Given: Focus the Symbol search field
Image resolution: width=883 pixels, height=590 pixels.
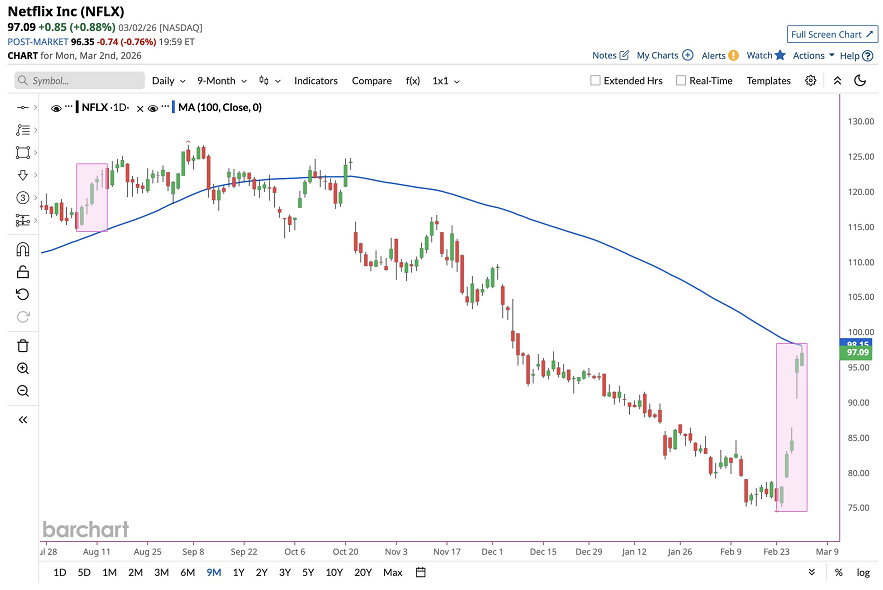Looking at the screenshot, I should pyautogui.click(x=79, y=81).
